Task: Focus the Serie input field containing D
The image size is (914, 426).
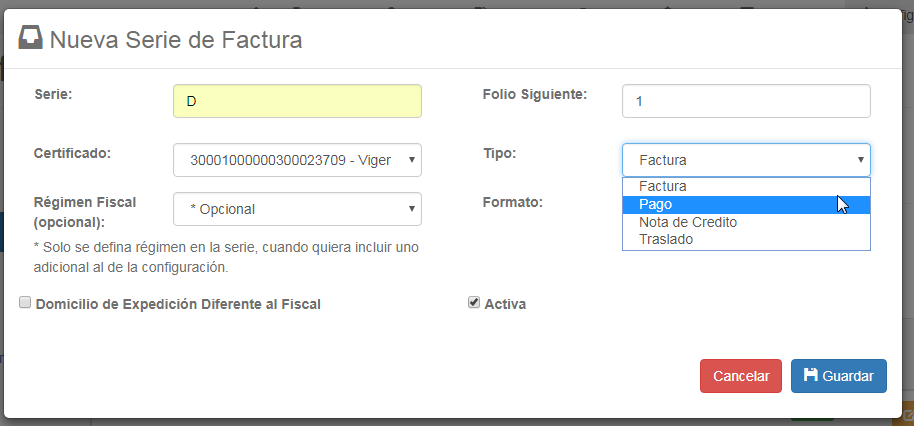Action: point(297,101)
